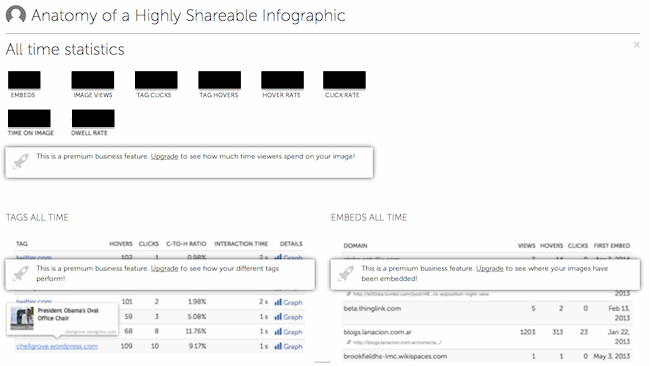Open Upgrade link about tag performance
The image size is (650, 366).
tap(164, 268)
